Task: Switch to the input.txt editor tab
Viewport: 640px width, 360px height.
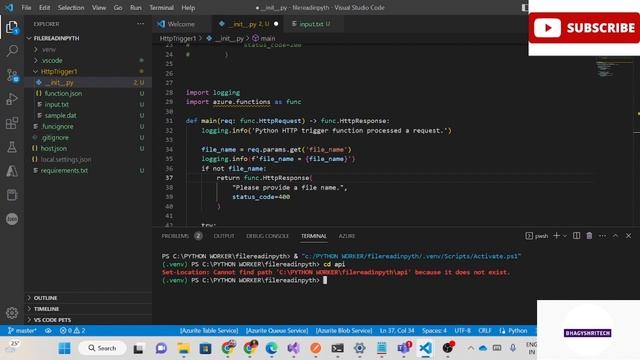Action: pos(314,24)
